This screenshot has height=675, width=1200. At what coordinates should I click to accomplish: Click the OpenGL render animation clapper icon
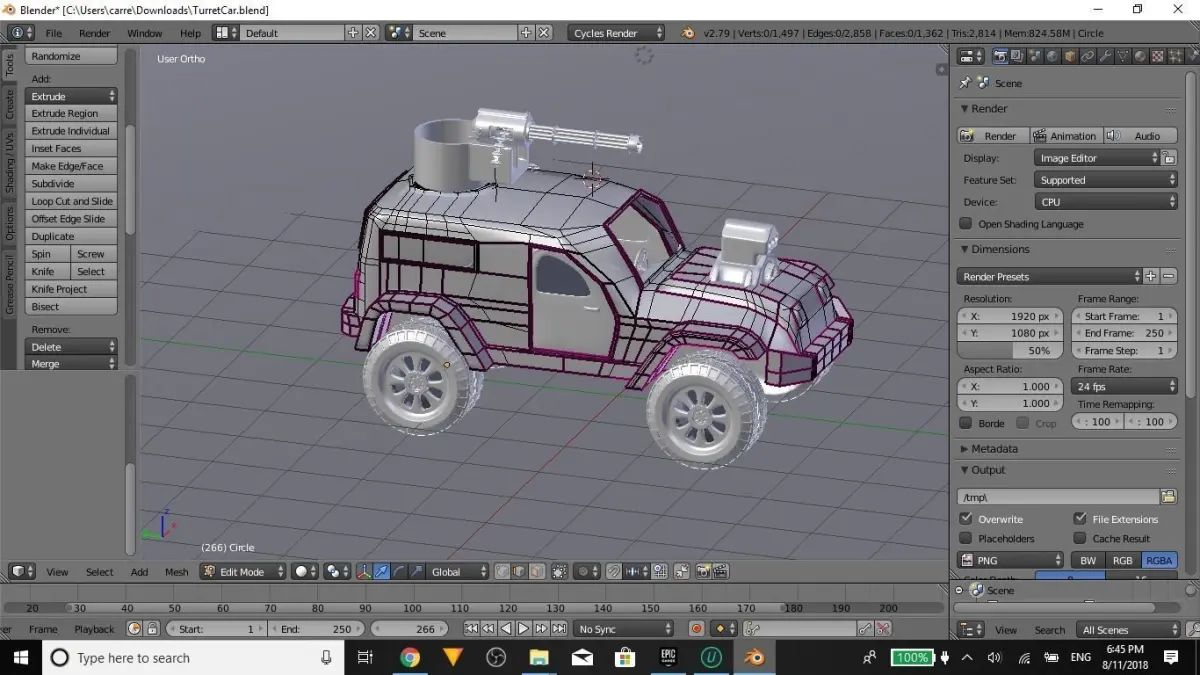720,572
